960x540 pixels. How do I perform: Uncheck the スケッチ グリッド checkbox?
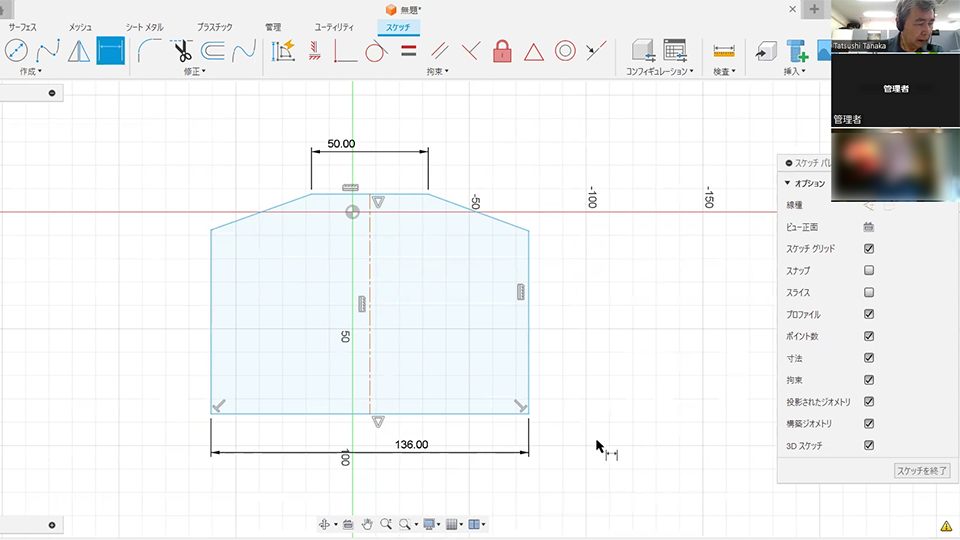pos(869,249)
